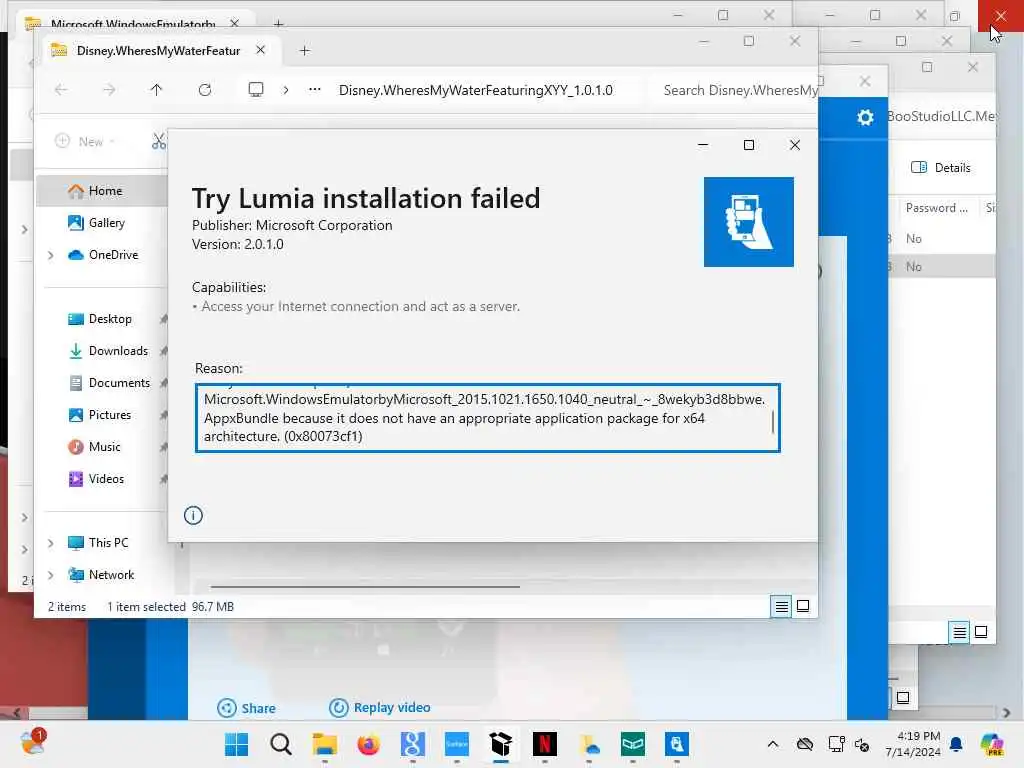This screenshot has width=1024, height=768.
Task: Open the Try Lumia taskbar icon
Action: (677, 744)
